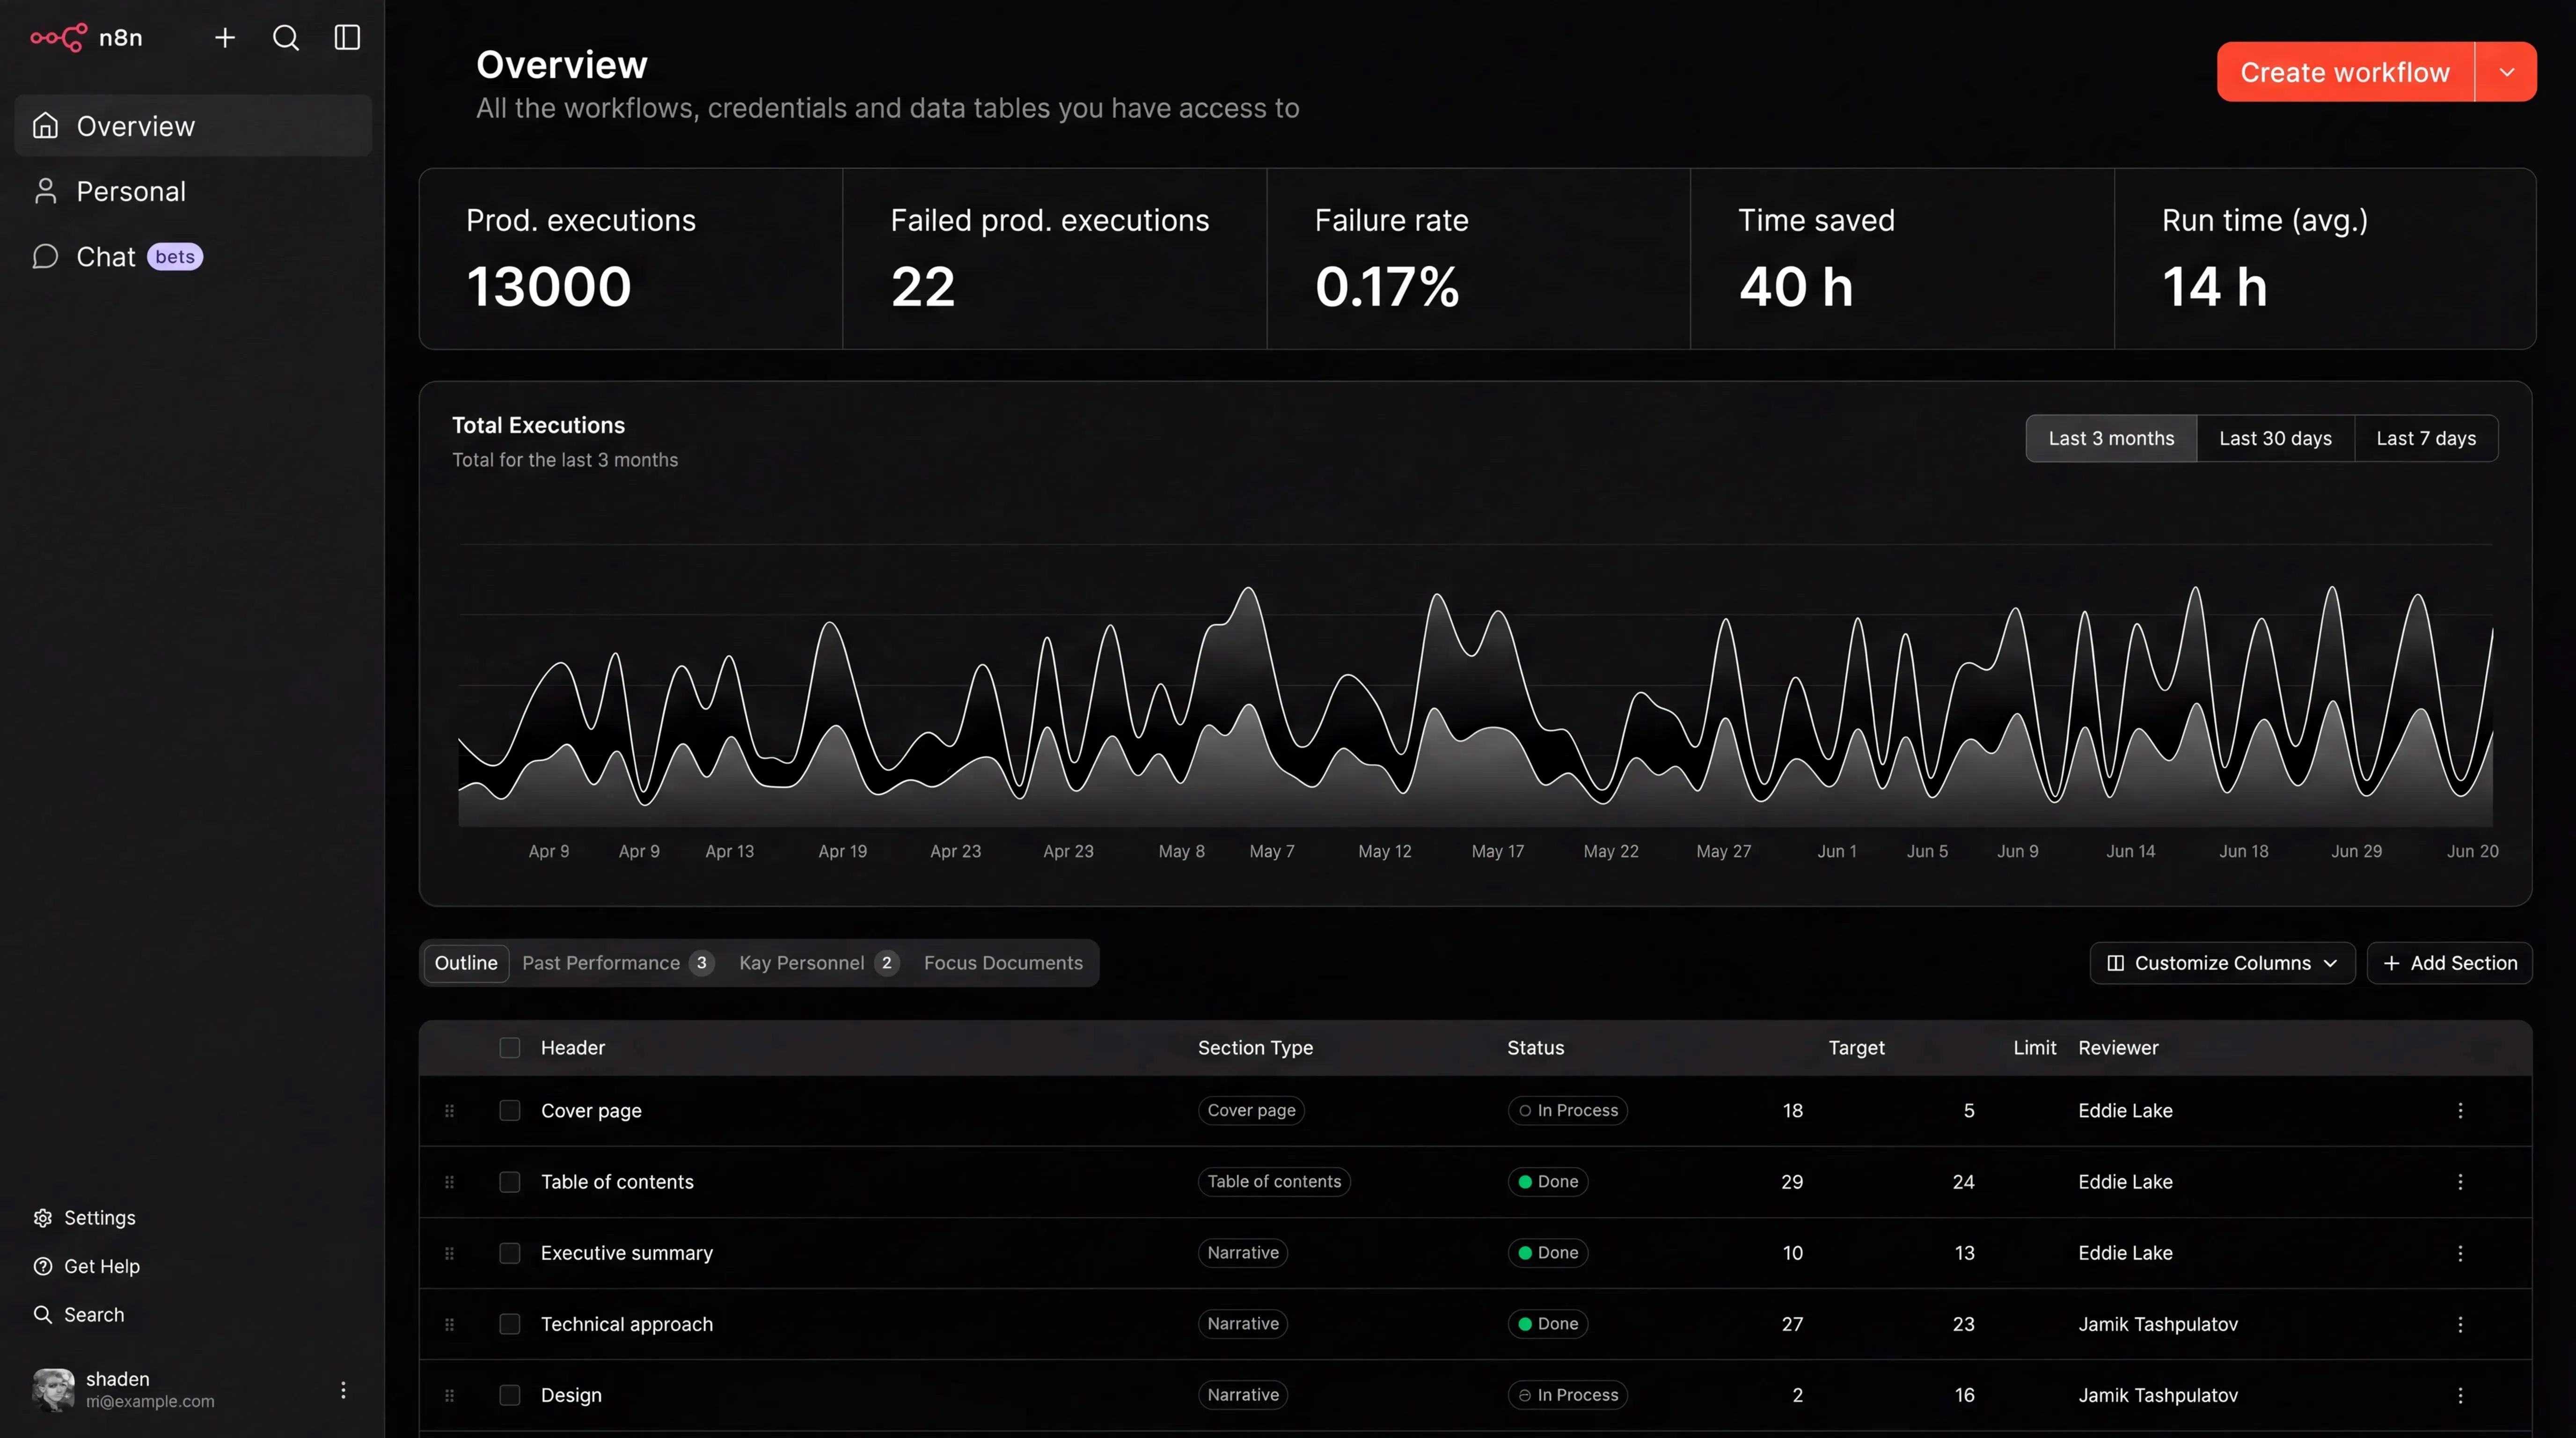Viewport: 2576px width, 1438px height.
Task: Open Settings from the sidebar
Action: tap(85, 1218)
